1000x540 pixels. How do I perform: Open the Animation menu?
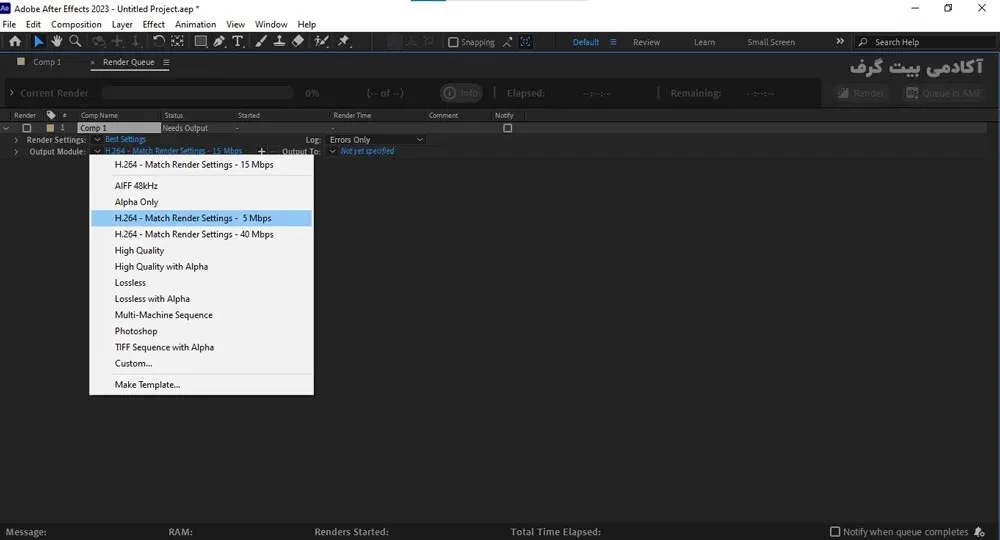pyautogui.click(x=195, y=24)
